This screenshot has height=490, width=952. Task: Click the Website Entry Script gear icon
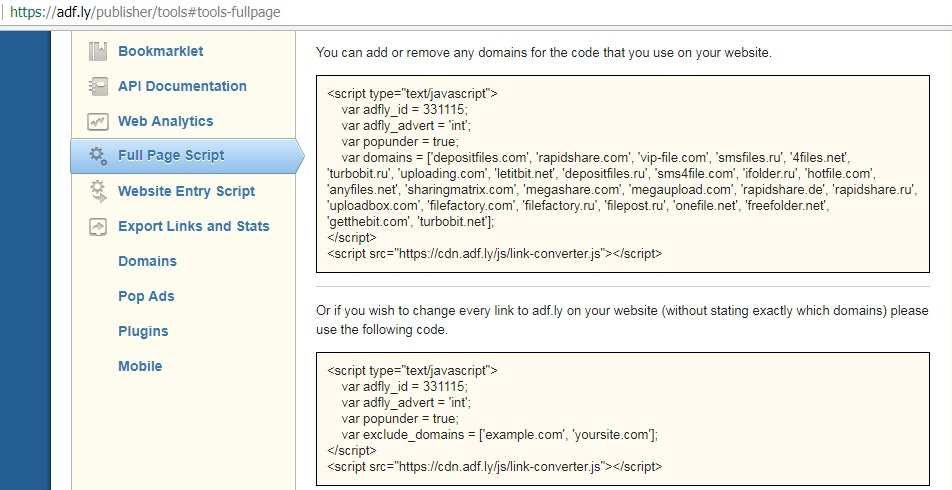coord(98,191)
